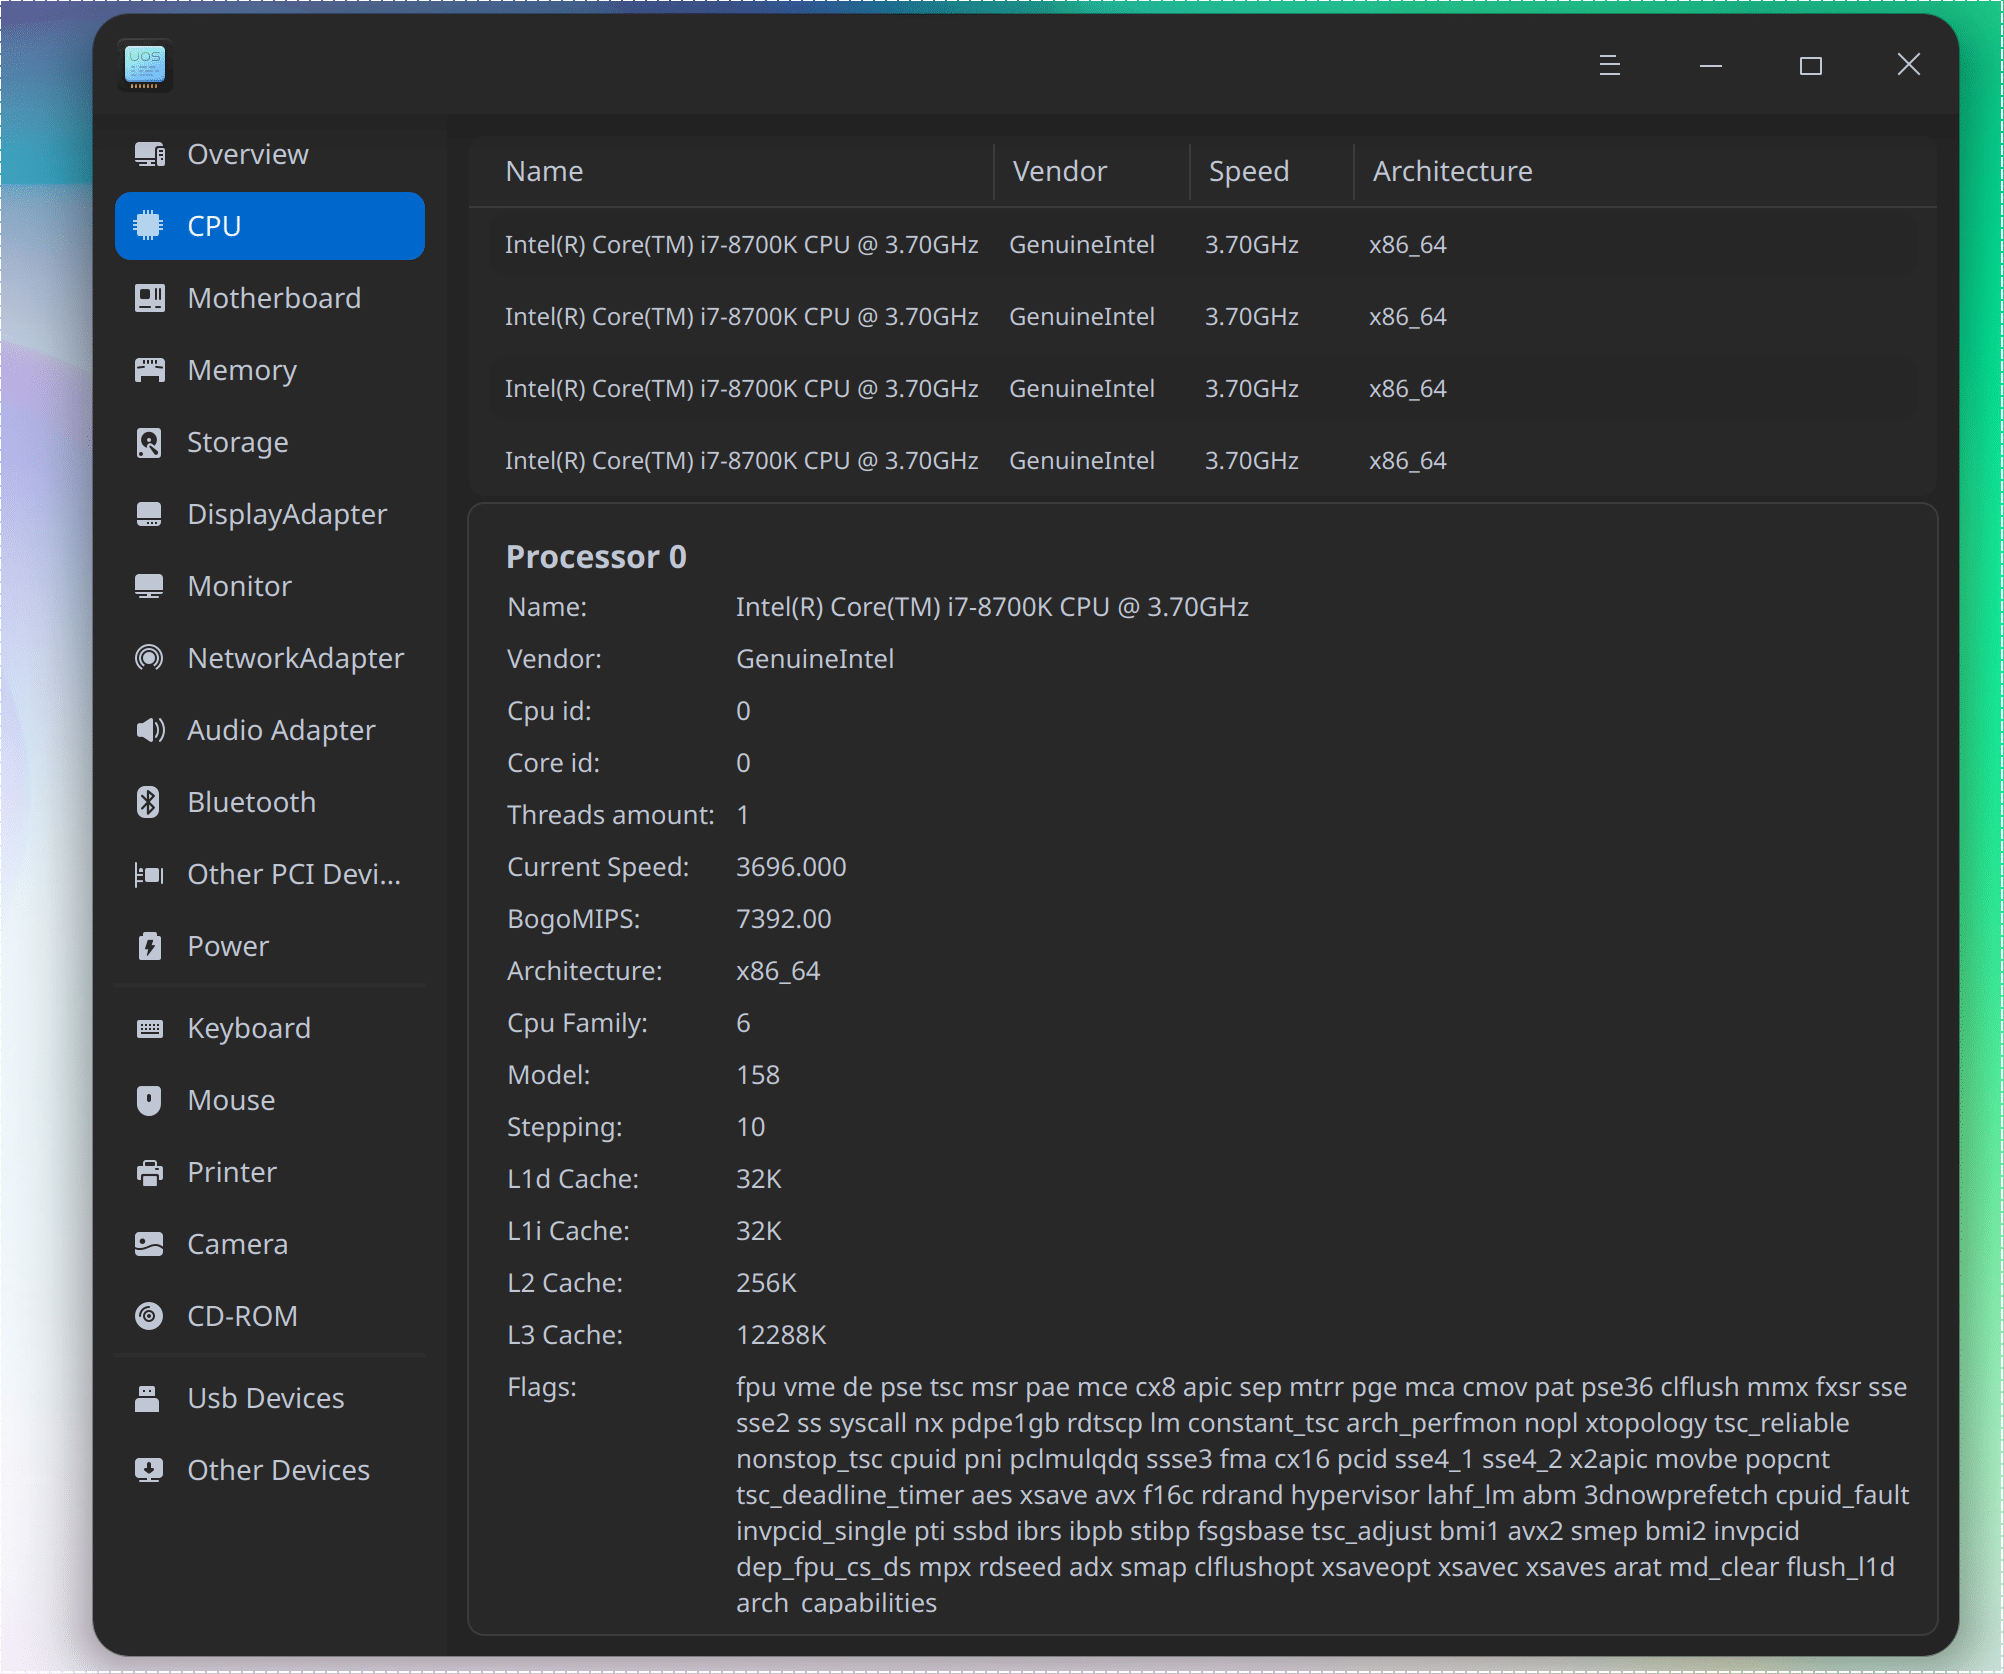The width and height of the screenshot is (2004, 1674).
Task: Select the first i7-8700K processor row name
Action: (x=742, y=244)
